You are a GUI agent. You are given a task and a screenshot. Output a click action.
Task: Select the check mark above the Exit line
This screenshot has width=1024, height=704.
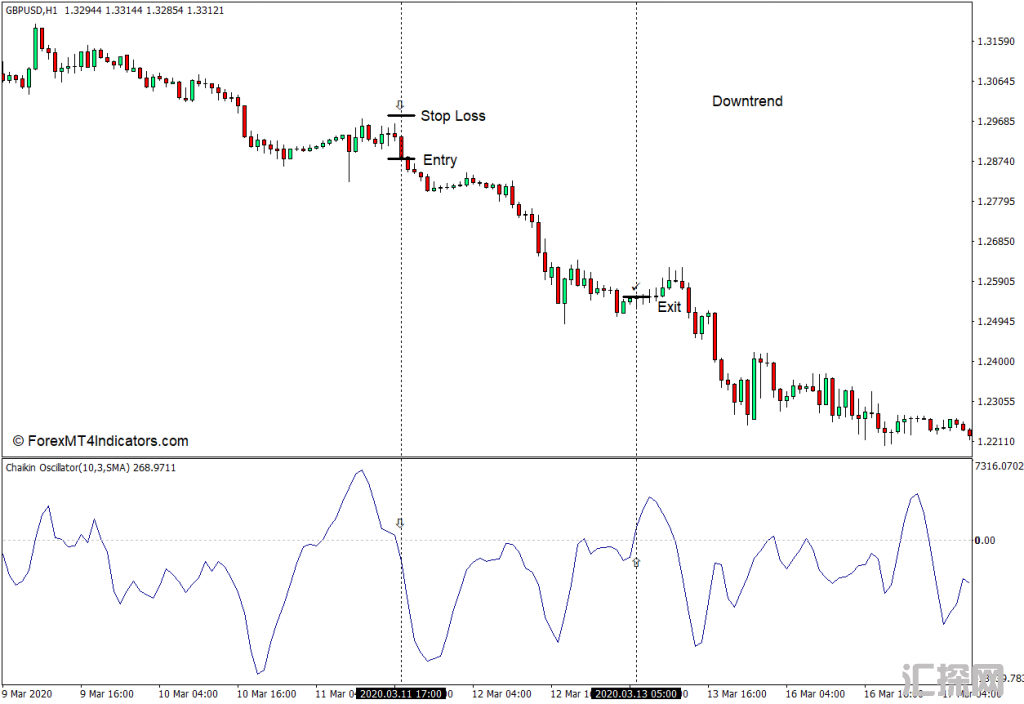pos(635,288)
